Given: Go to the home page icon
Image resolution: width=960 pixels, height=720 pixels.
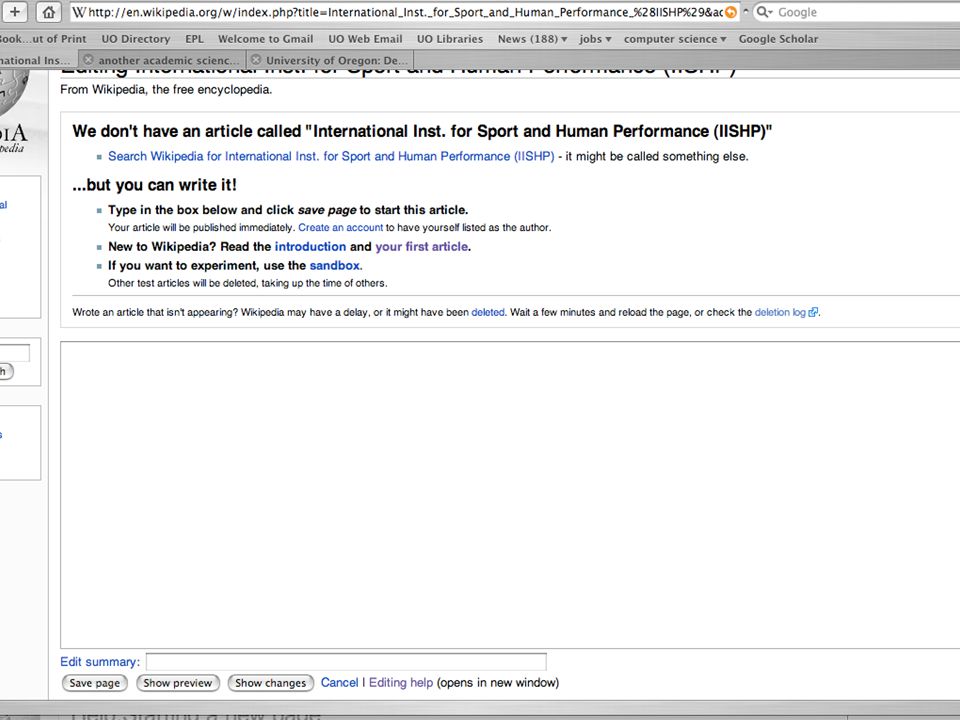Looking at the screenshot, I should click(x=48, y=12).
